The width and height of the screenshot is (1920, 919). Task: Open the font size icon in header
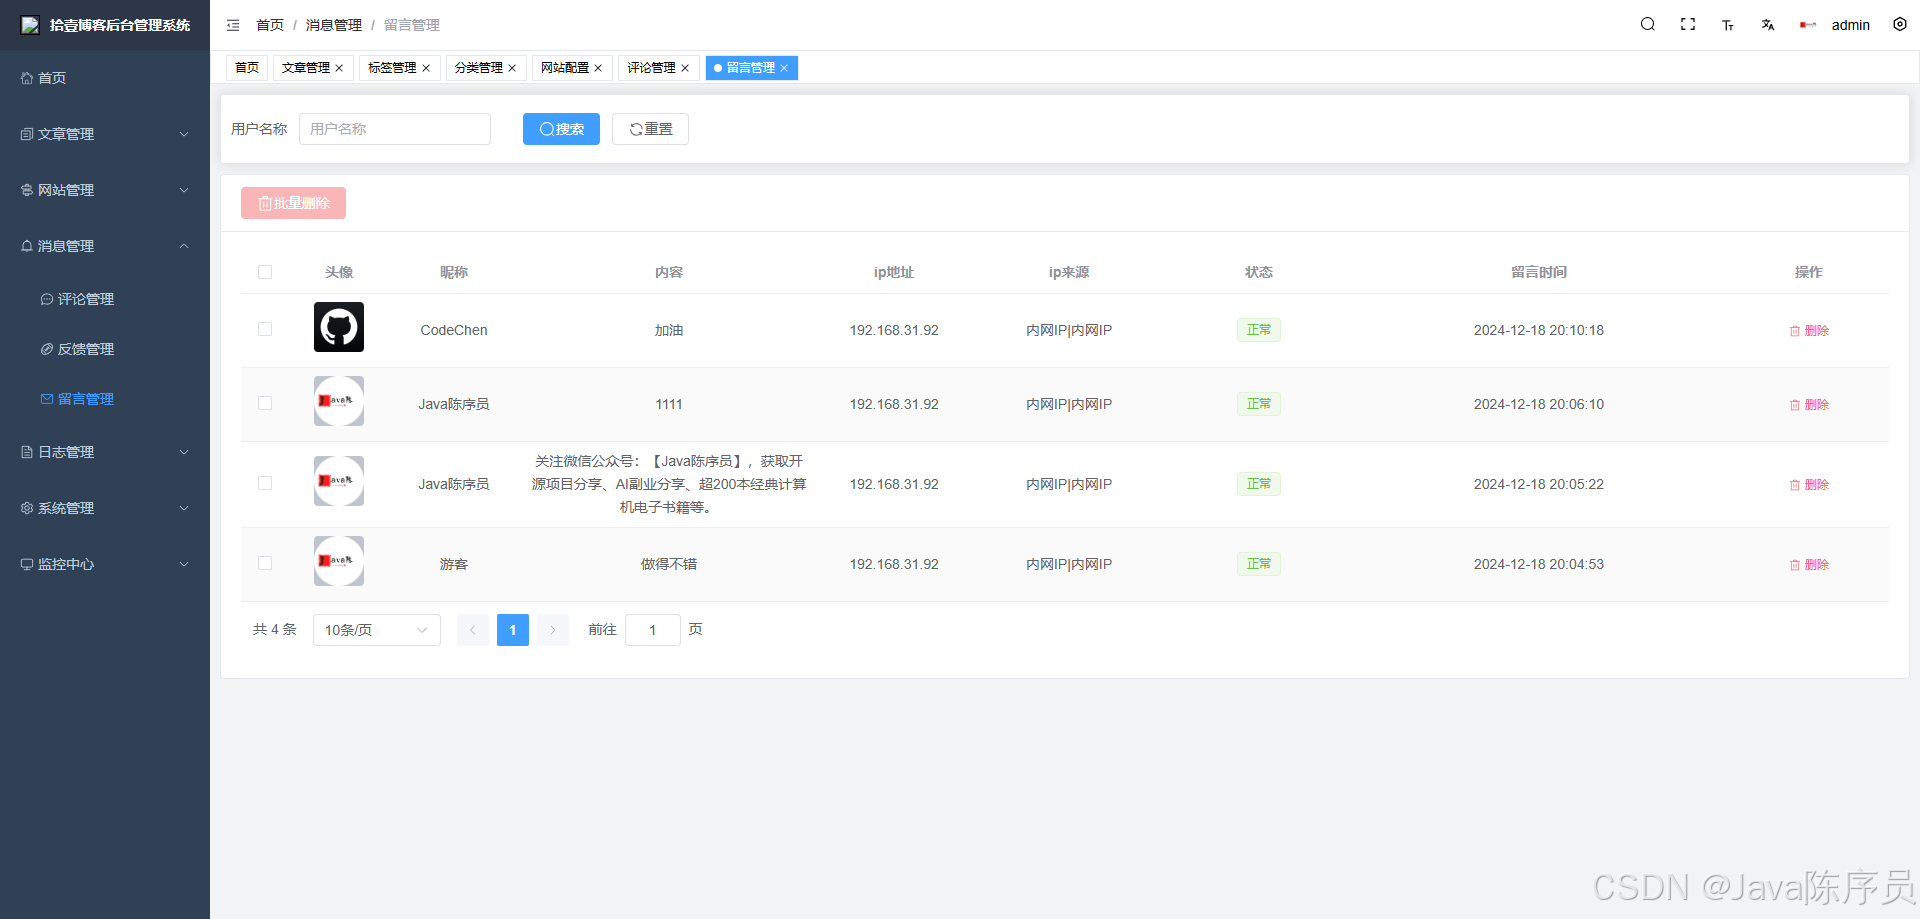1728,25
